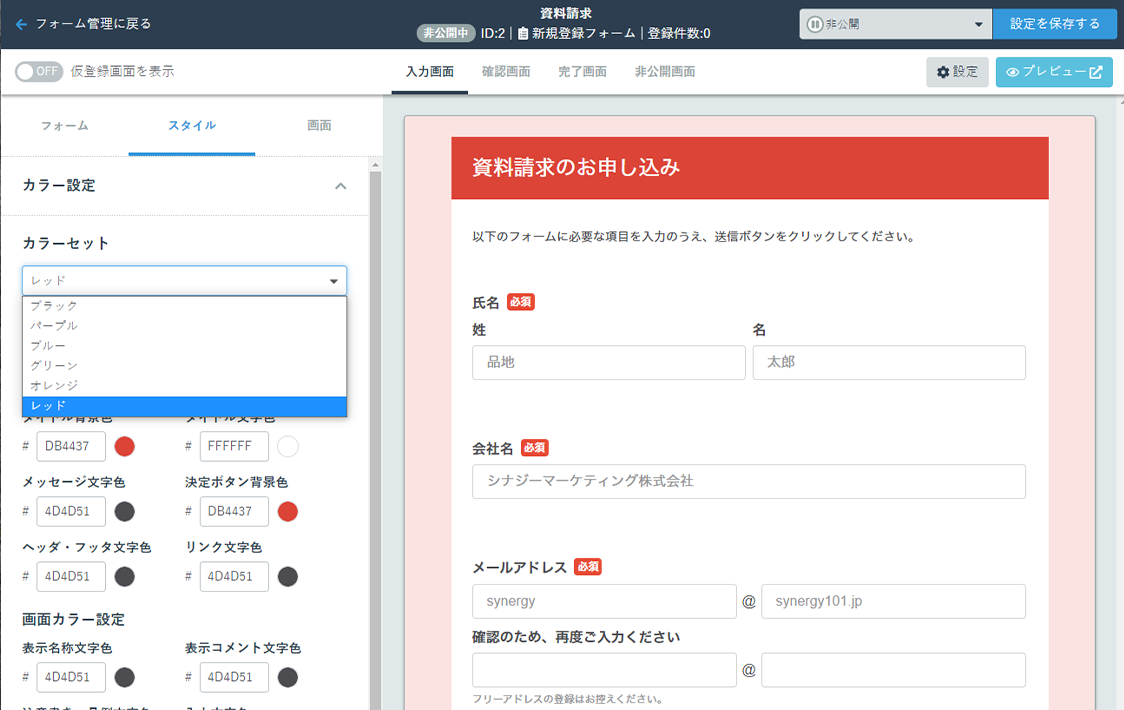Open the 非公開 status dropdown
1124x710 pixels.
[x=895, y=24]
